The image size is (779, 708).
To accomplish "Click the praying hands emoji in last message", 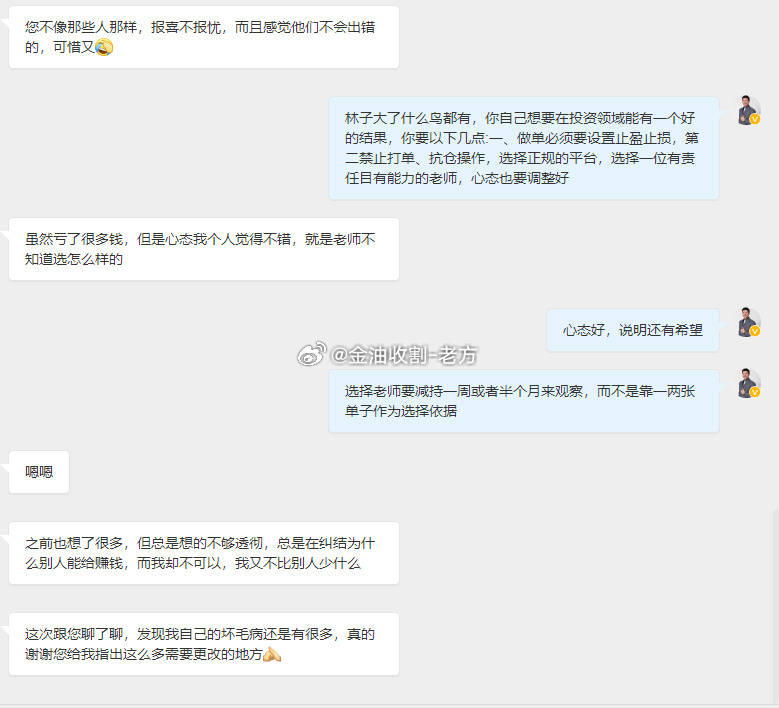I will 272,654.
